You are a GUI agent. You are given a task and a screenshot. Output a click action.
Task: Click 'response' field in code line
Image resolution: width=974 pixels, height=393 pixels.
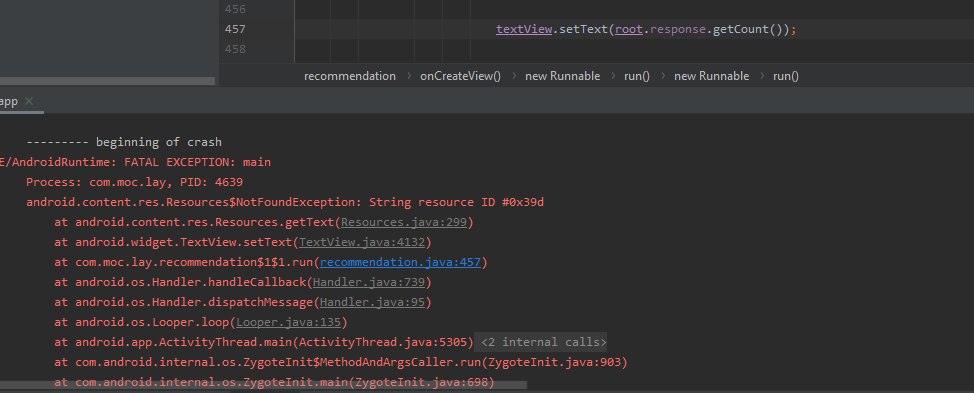point(678,29)
